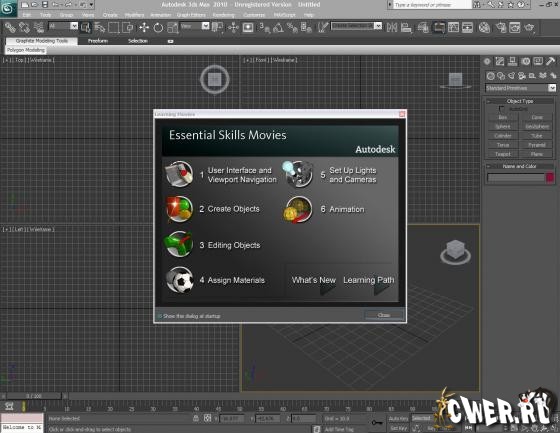Select the Move tool icon
Viewport: 560px width, 433px height.
144,28
